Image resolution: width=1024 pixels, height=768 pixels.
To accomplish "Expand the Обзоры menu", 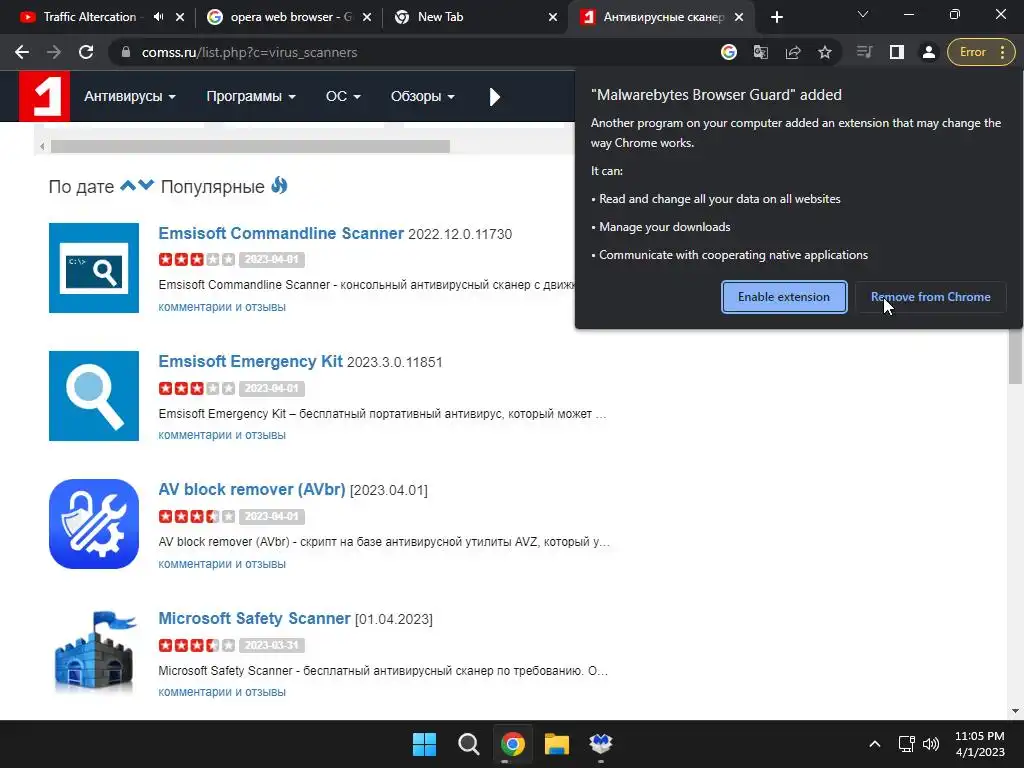I will 423,97.
